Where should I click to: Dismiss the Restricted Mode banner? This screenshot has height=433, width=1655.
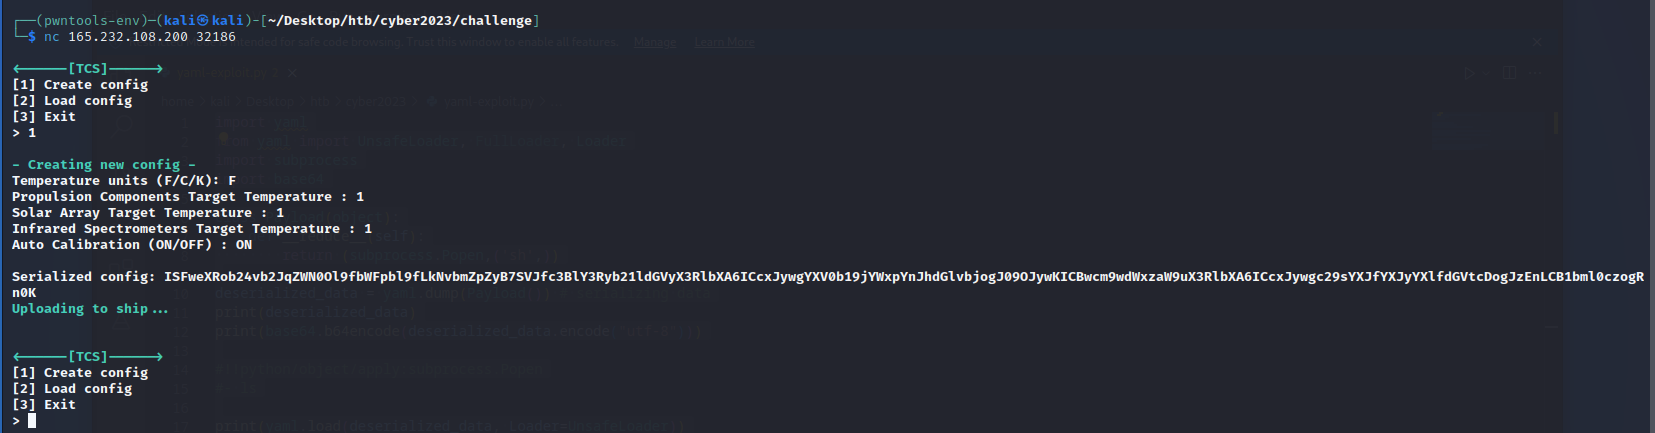pos(1537,42)
